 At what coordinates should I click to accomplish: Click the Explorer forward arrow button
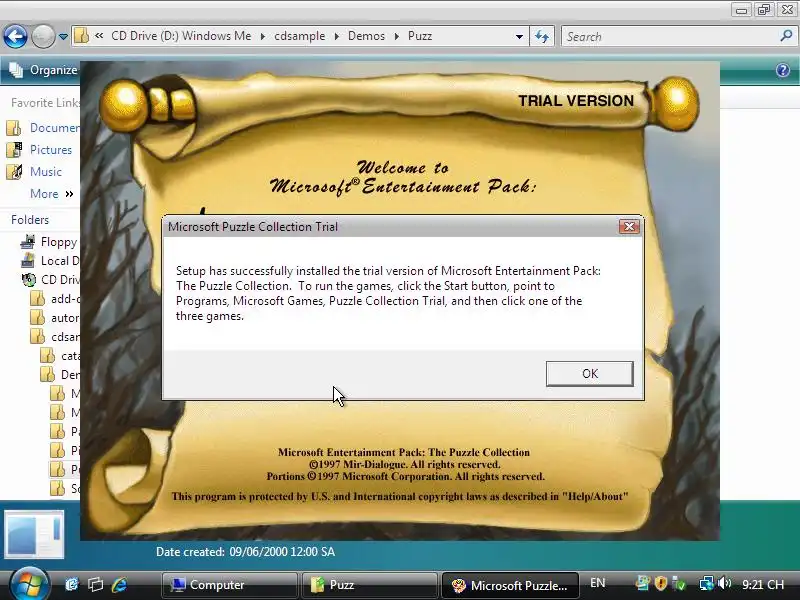point(43,37)
